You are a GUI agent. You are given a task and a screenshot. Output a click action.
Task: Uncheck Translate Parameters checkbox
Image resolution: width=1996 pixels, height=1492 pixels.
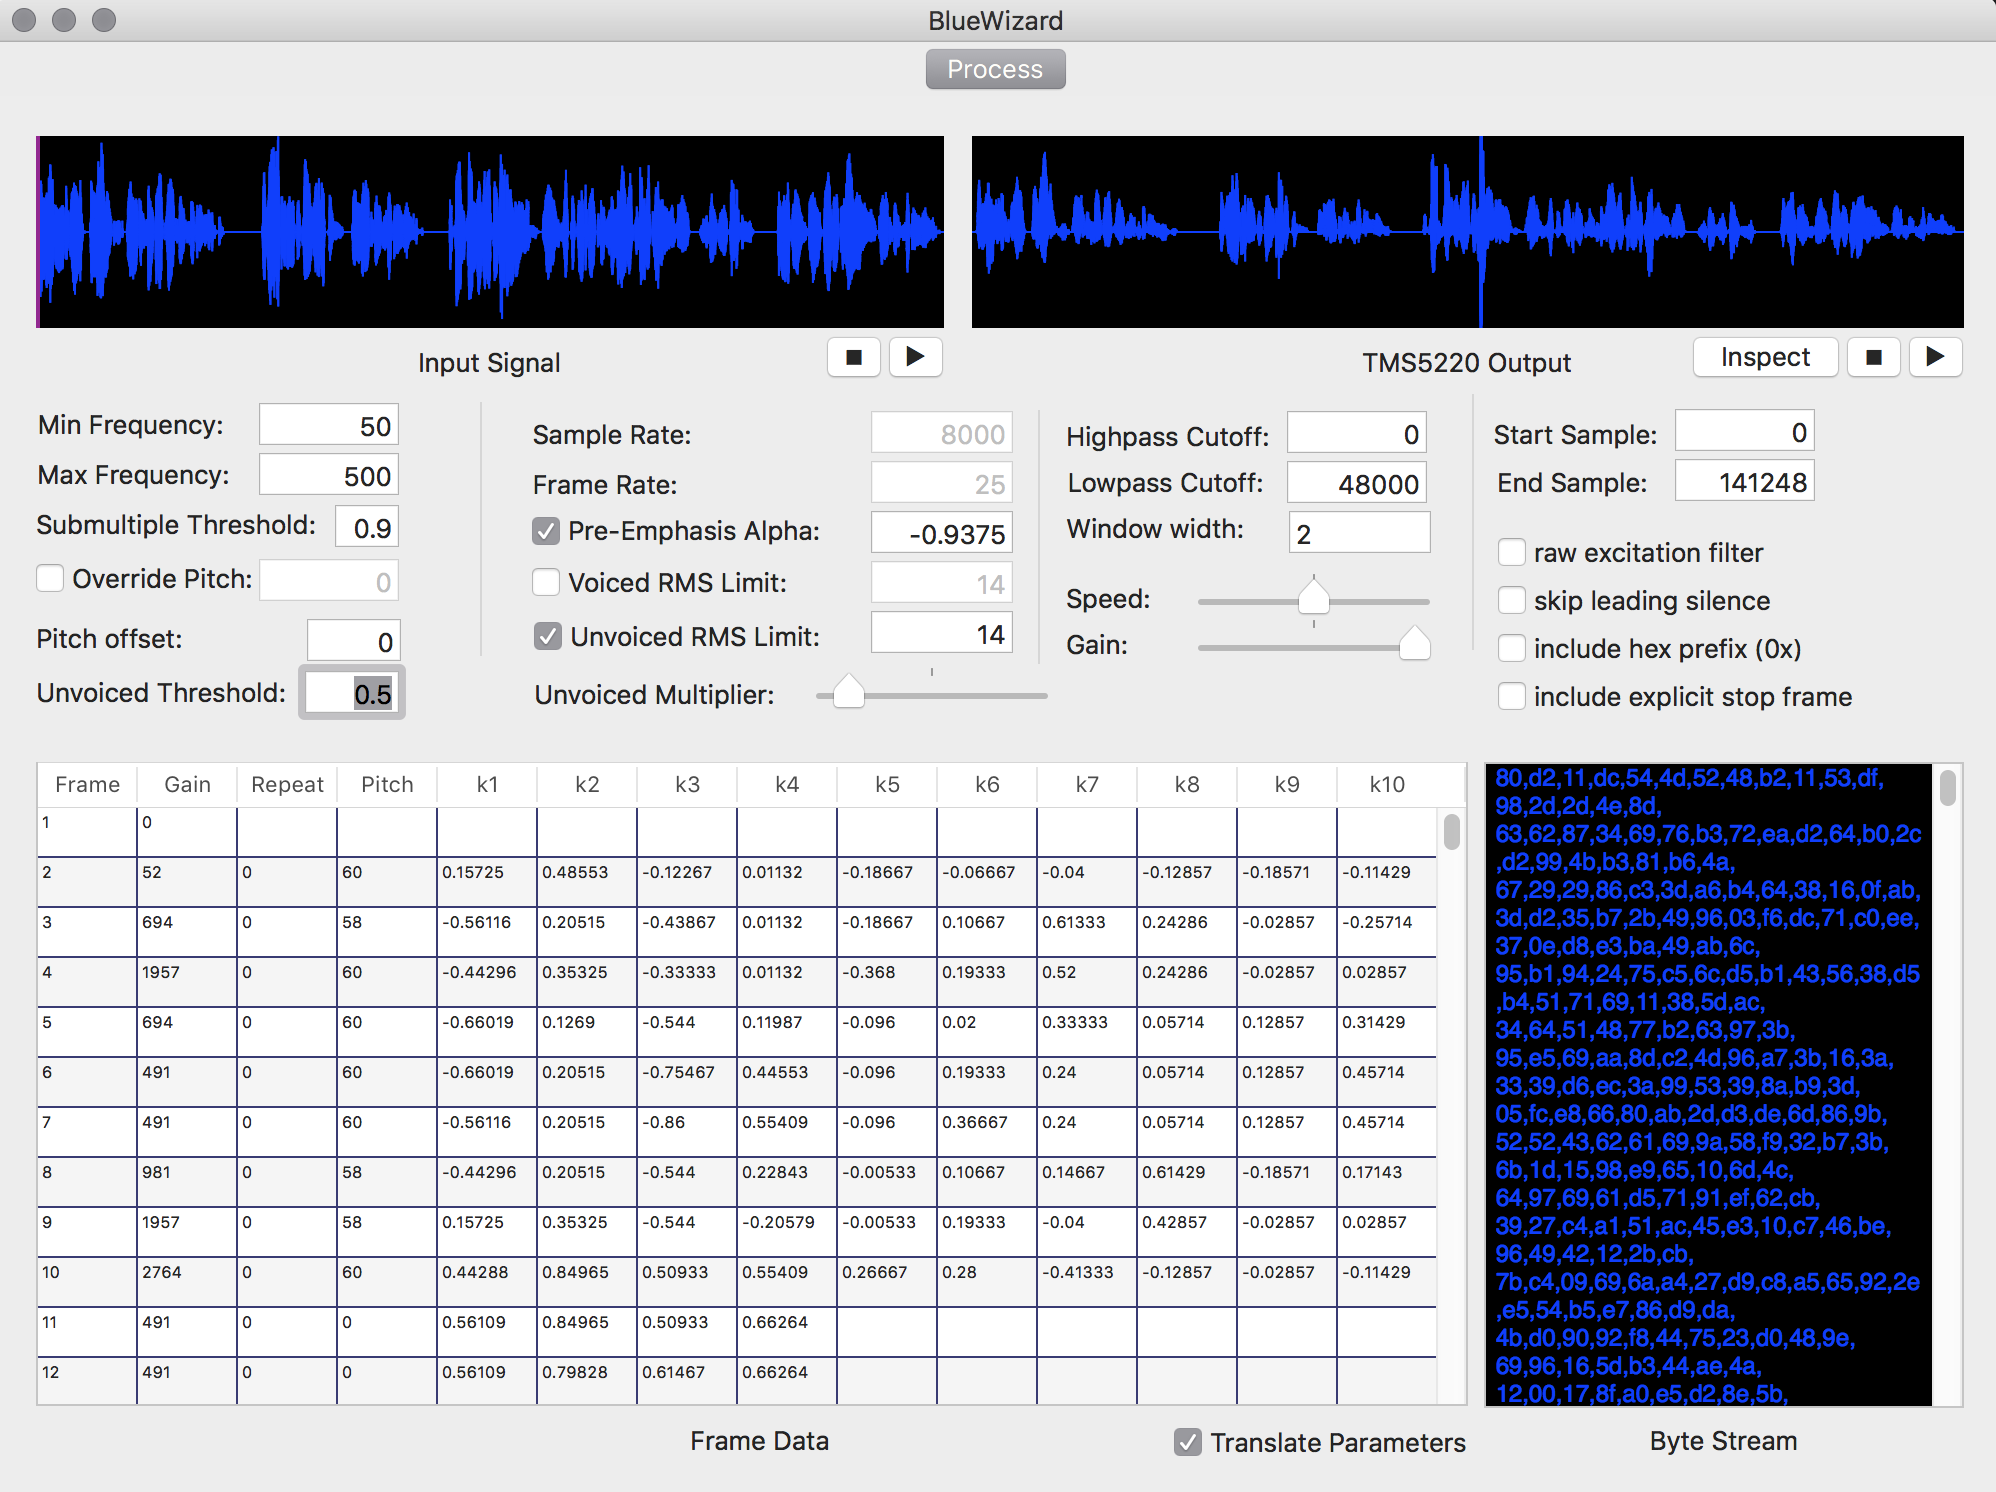coord(1188,1442)
